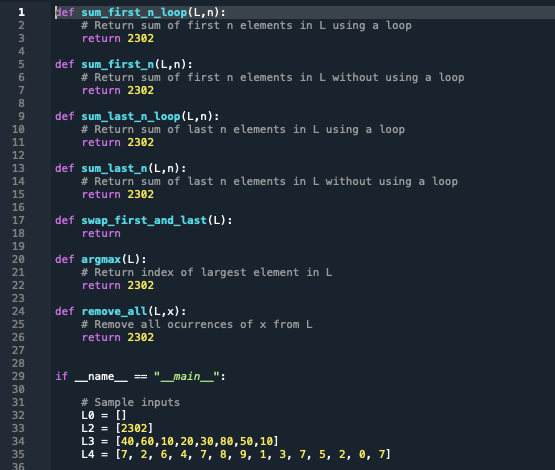This screenshot has width=555, height=470.
Task: Click line number 33 in the gutter
Action: pyautogui.click(x=18, y=428)
